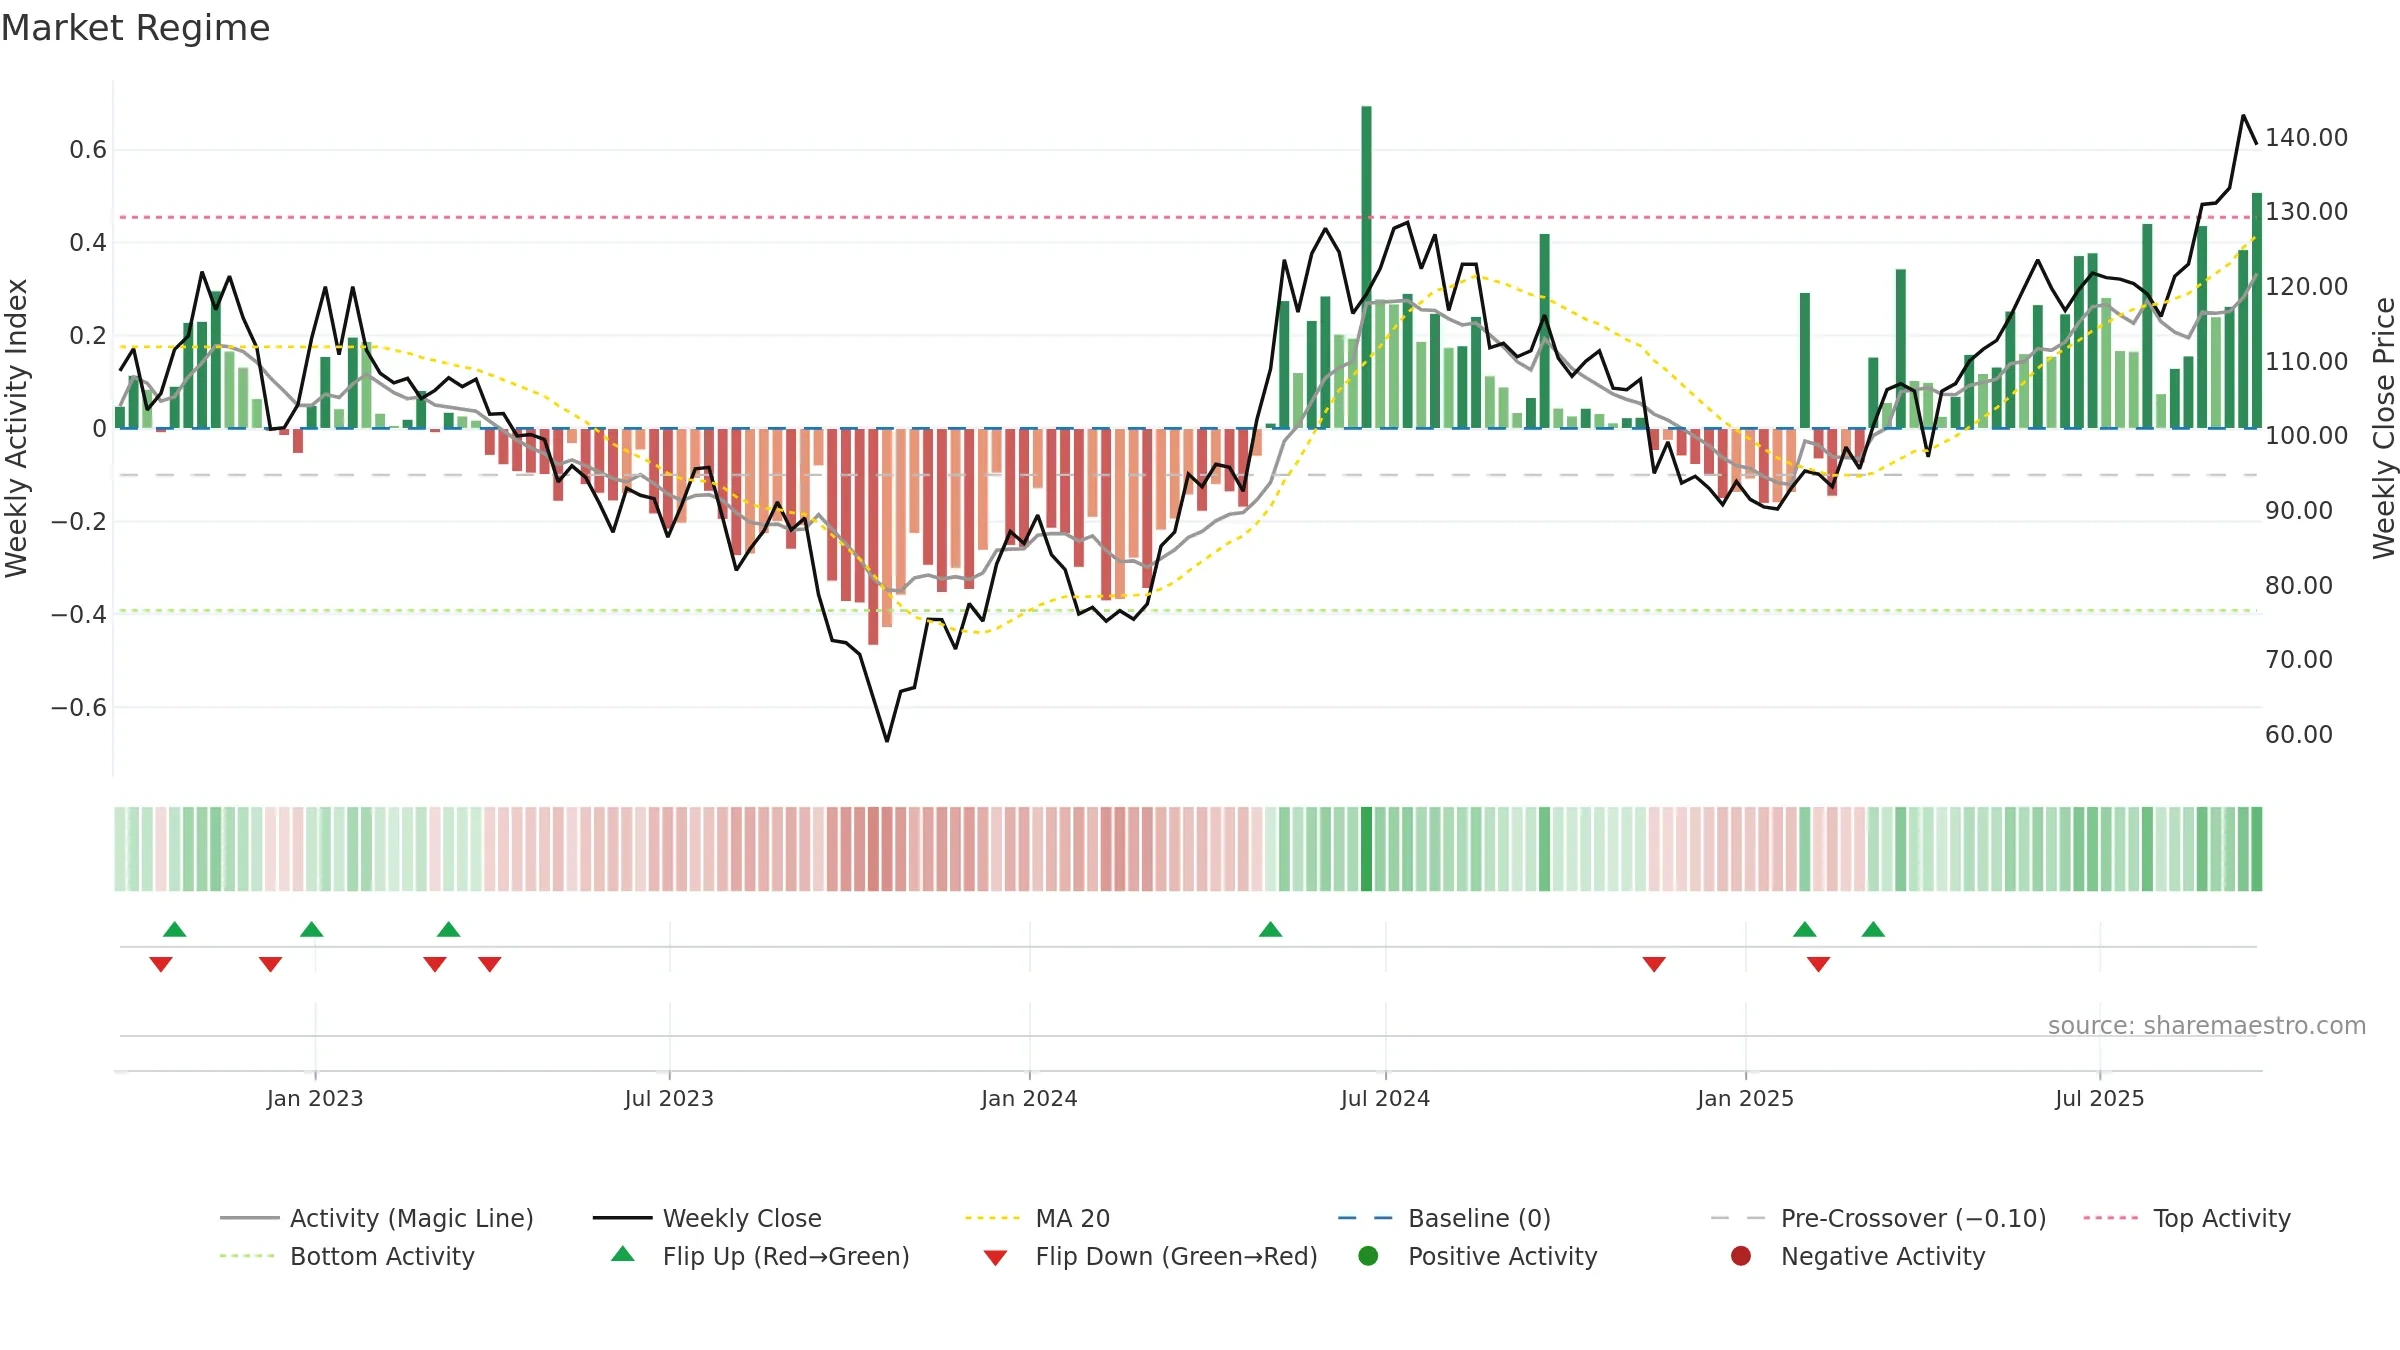Toggle the Flip Up (Red→Green) legend entry
This screenshot has width=2400, height=1350.
pos(760,1256)
